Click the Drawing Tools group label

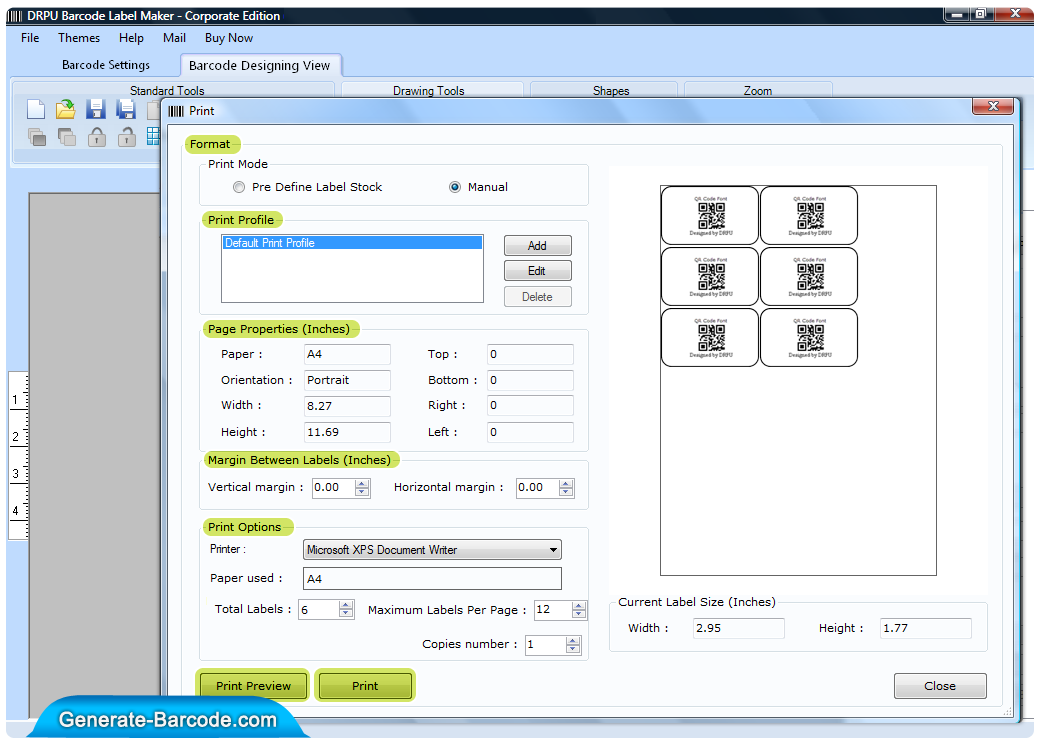(x=429, y=91)
